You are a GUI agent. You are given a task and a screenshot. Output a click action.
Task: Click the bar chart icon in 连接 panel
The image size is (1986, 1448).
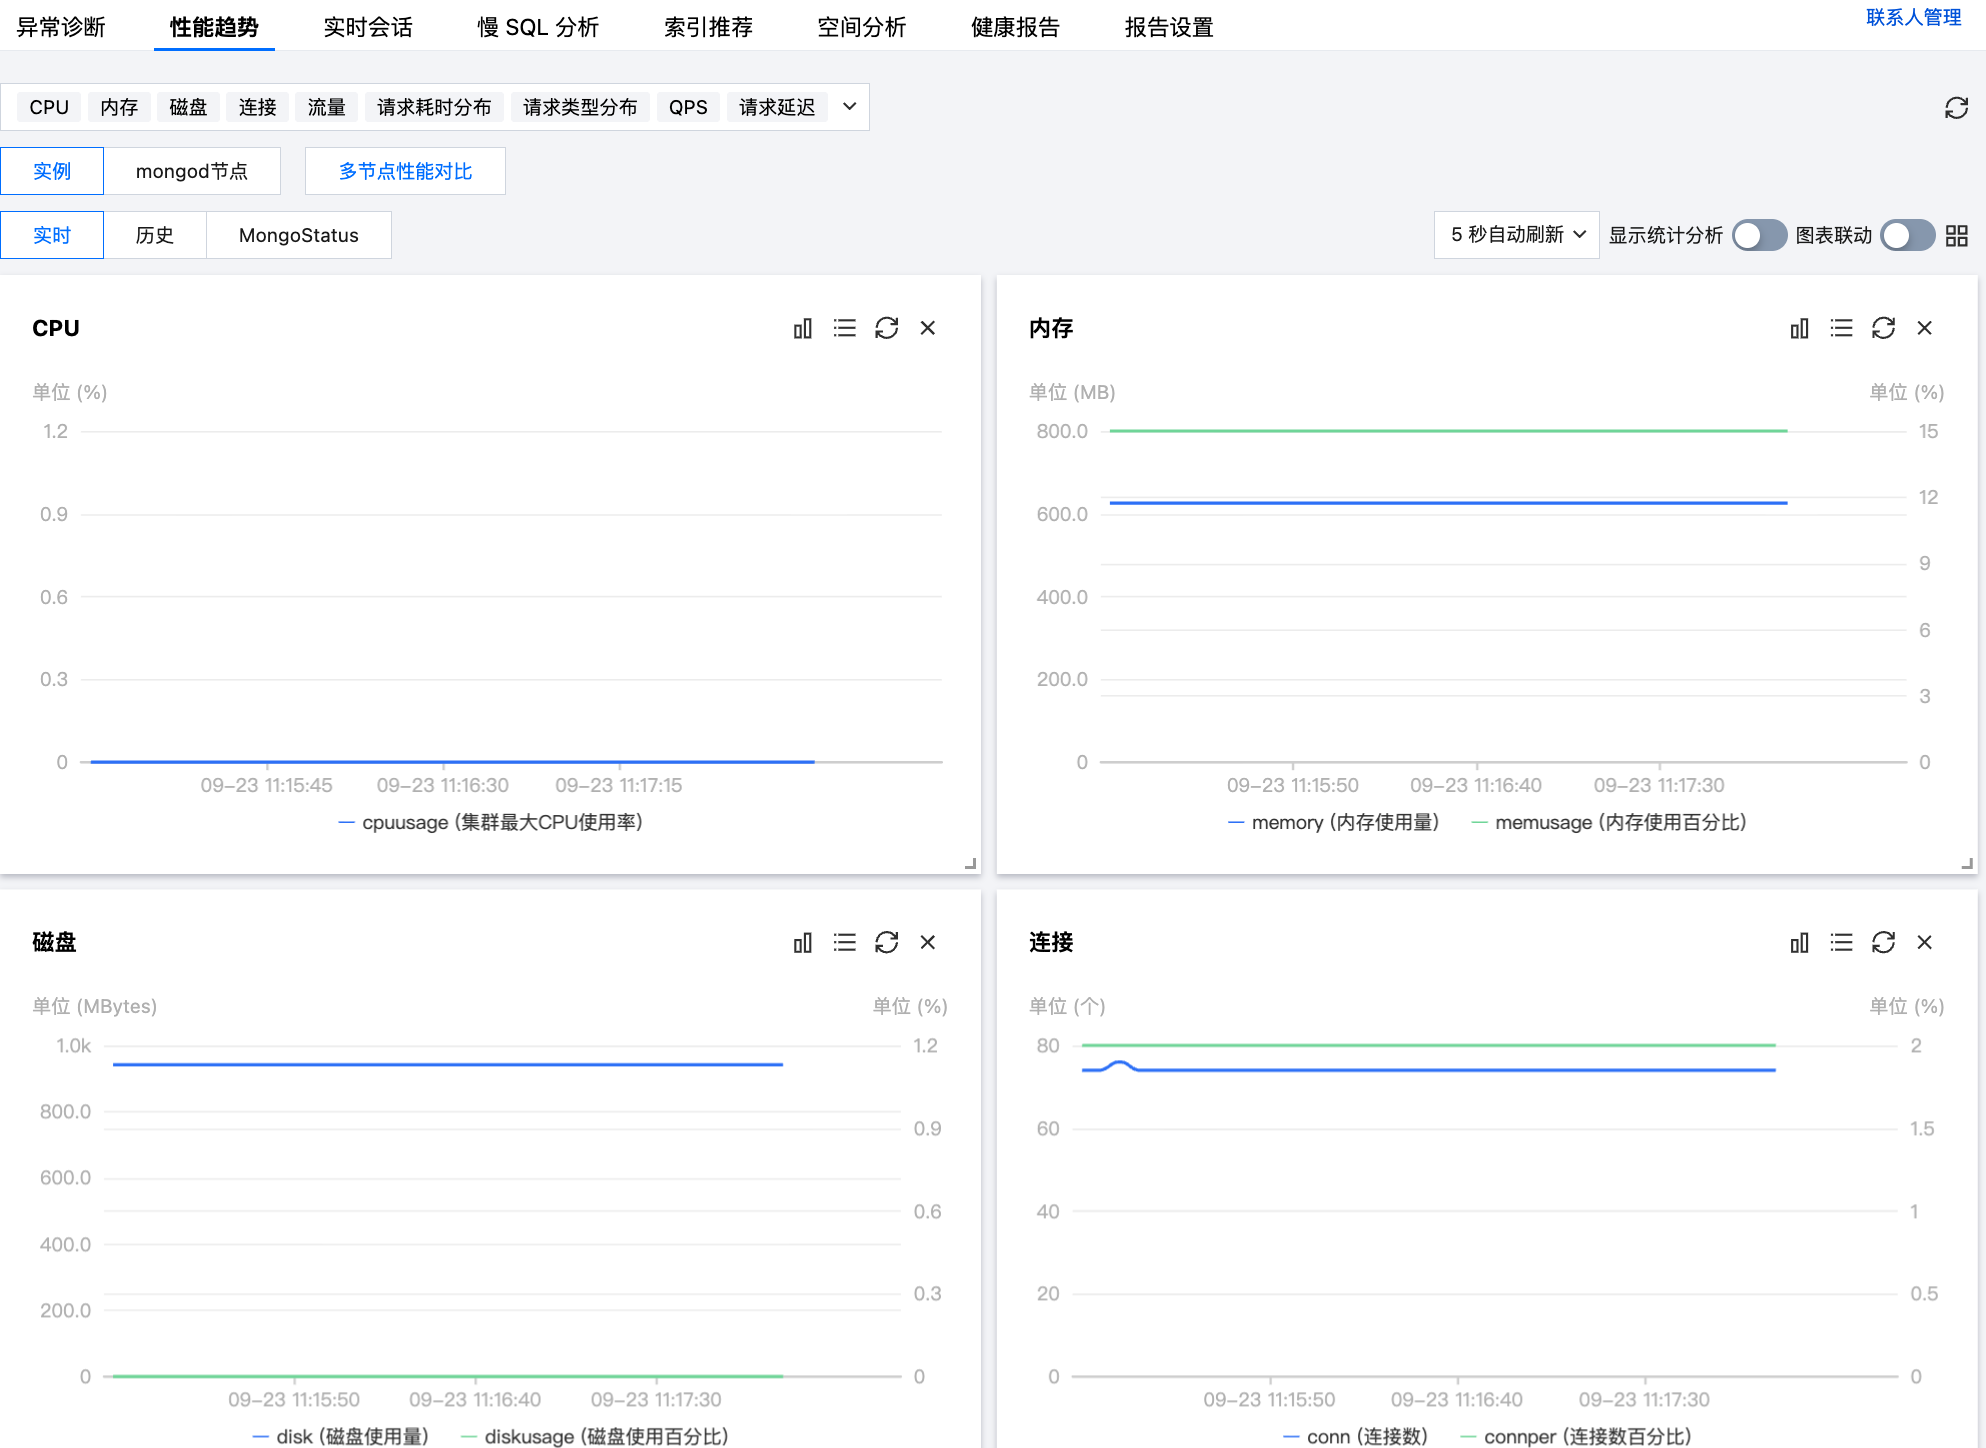pyautogui.click(x=1799, y=943)
